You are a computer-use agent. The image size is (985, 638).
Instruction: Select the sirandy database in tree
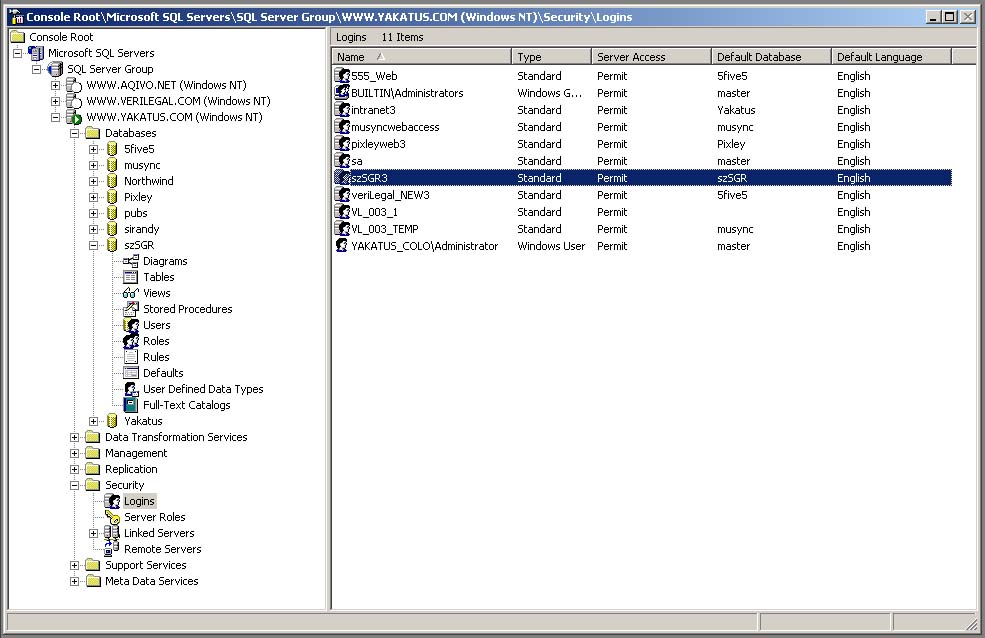pos(141,229)
